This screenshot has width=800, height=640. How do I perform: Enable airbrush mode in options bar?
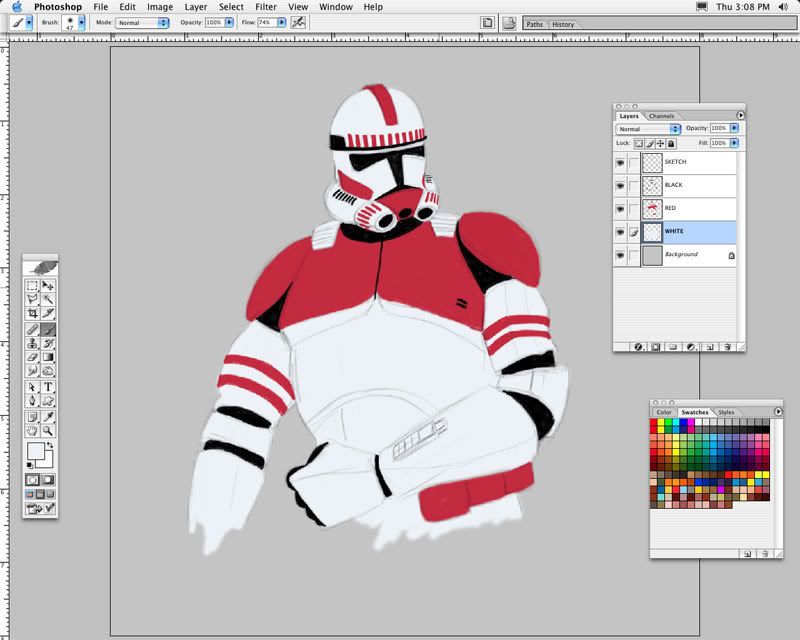tap(298, 22)
